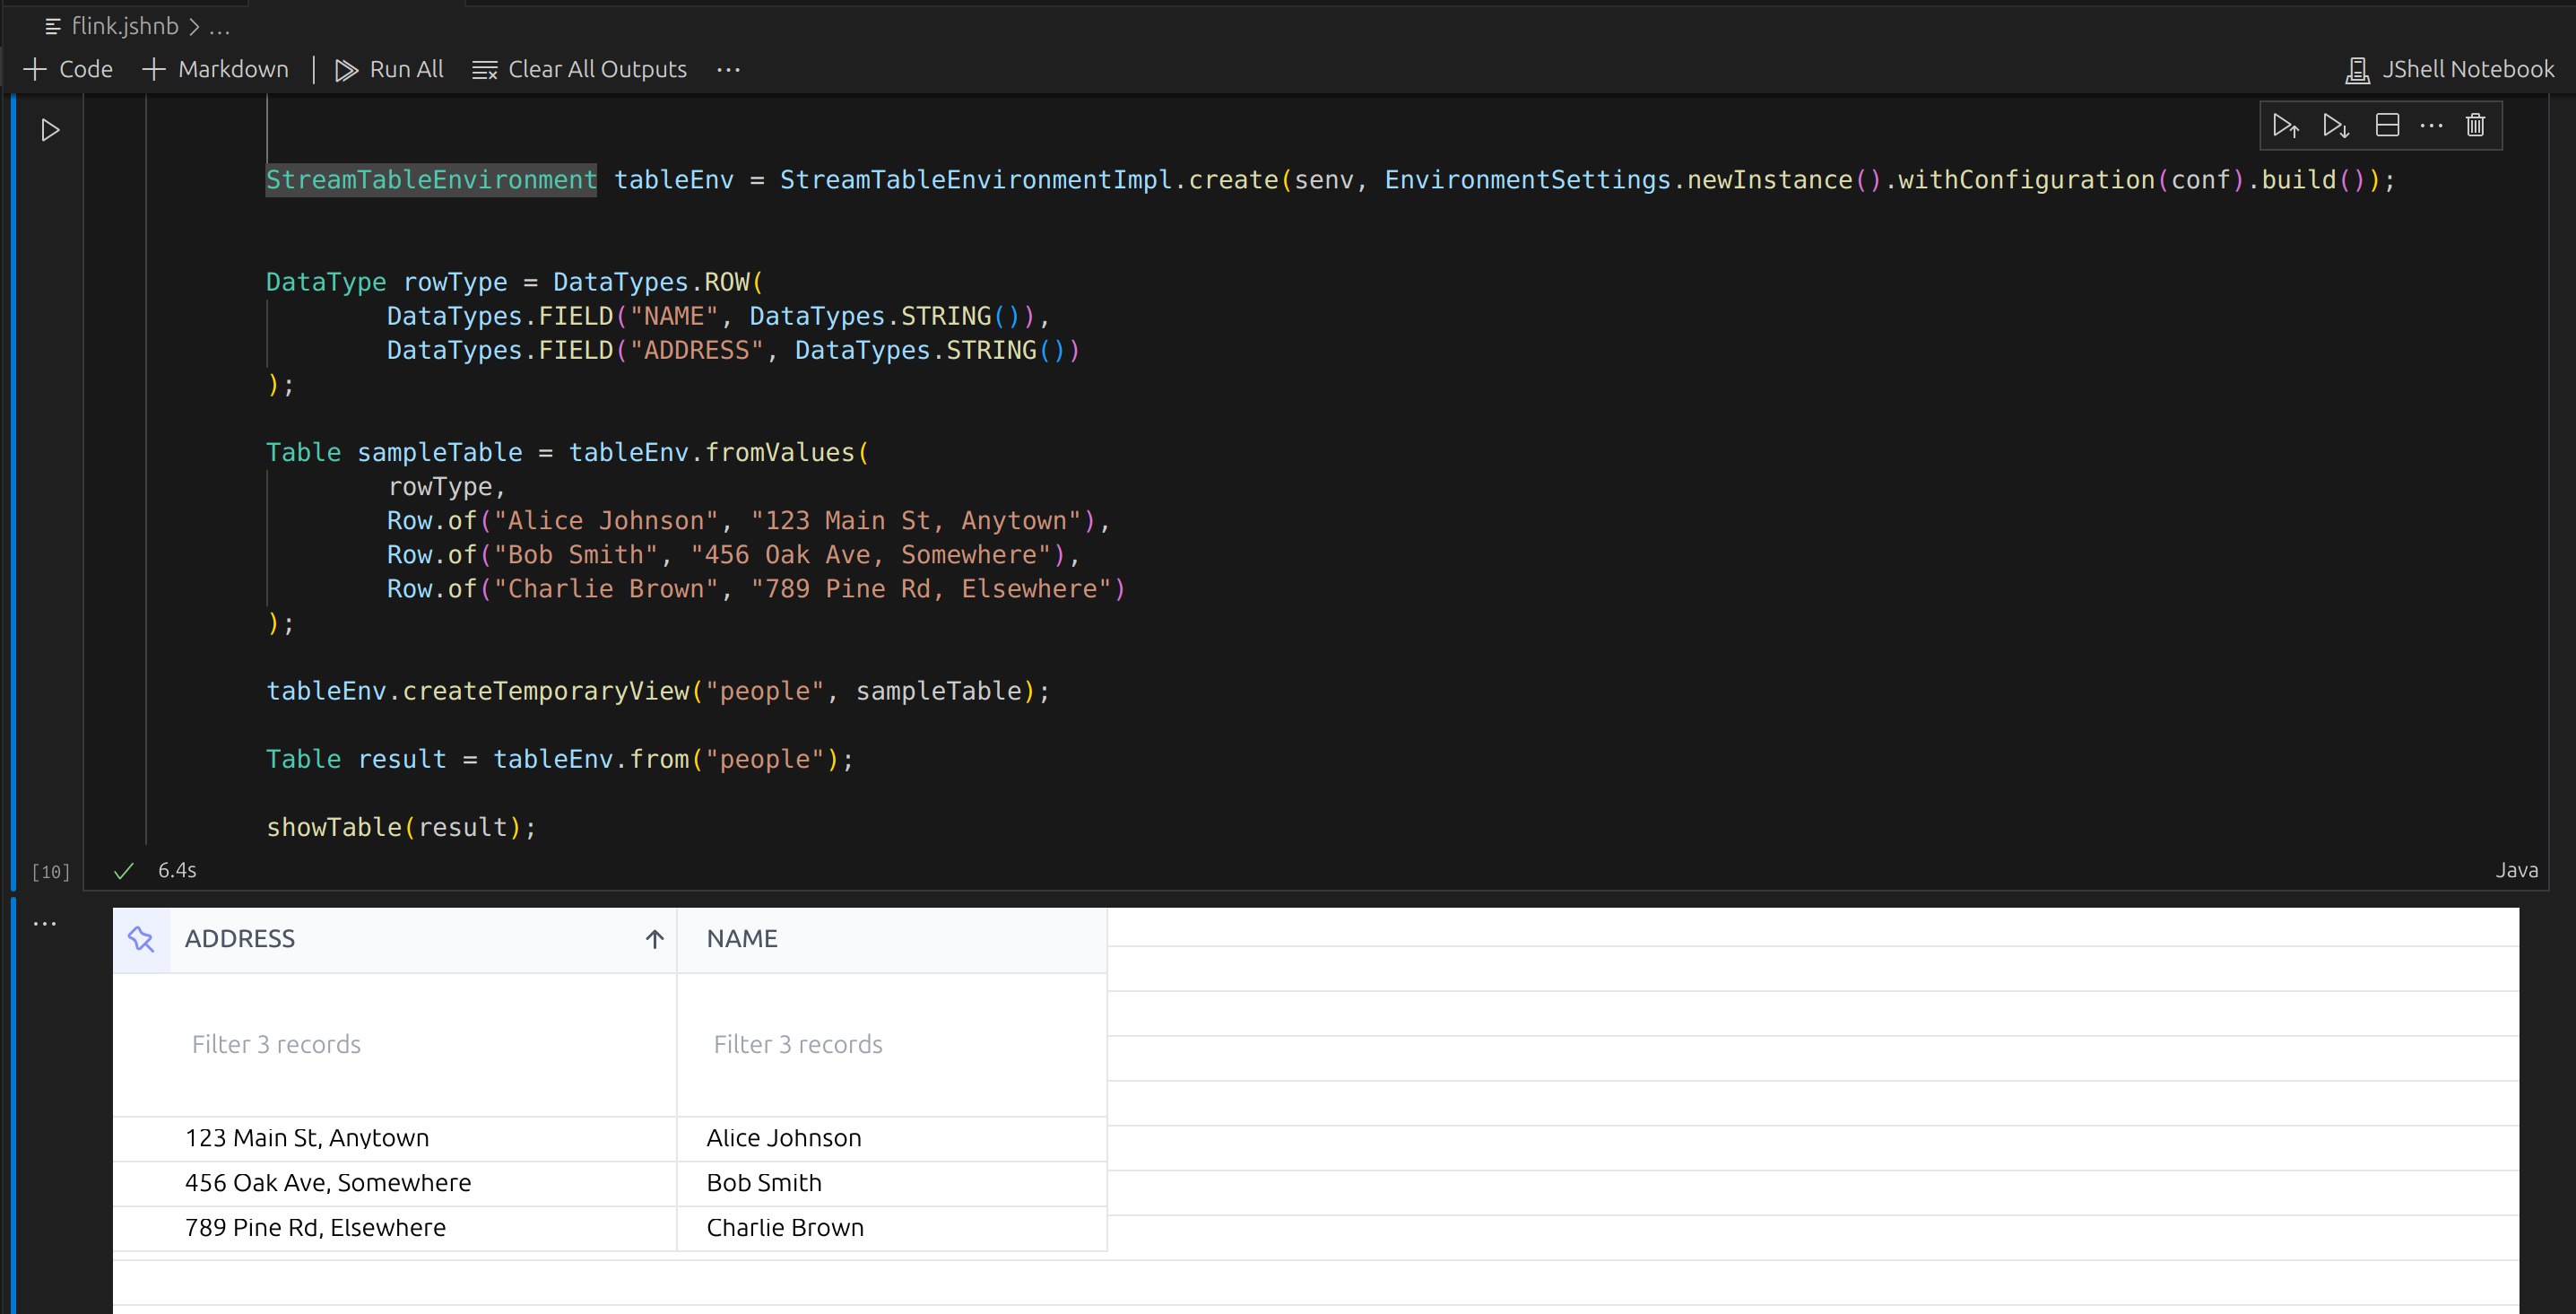Delete cell with trash icon

click(x=2475, y=126)
